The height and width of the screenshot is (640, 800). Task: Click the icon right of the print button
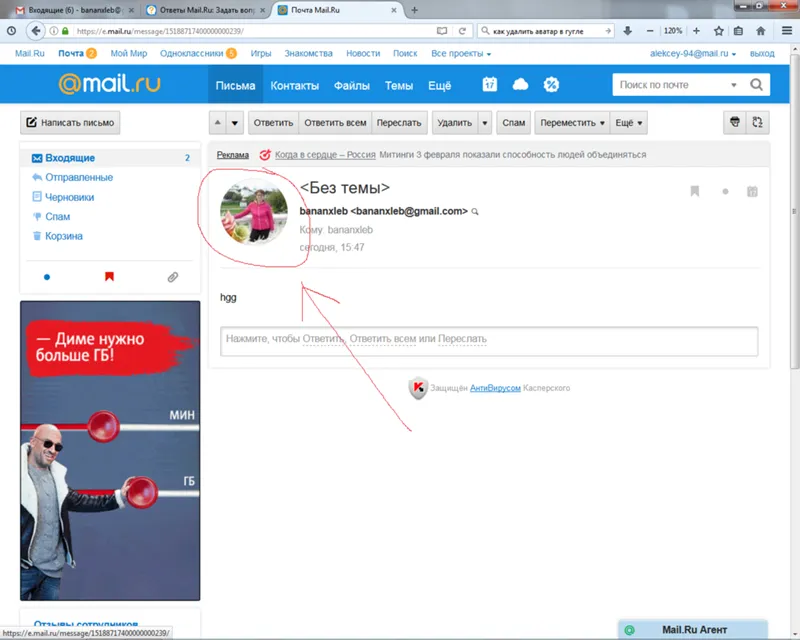click(758, 122)
